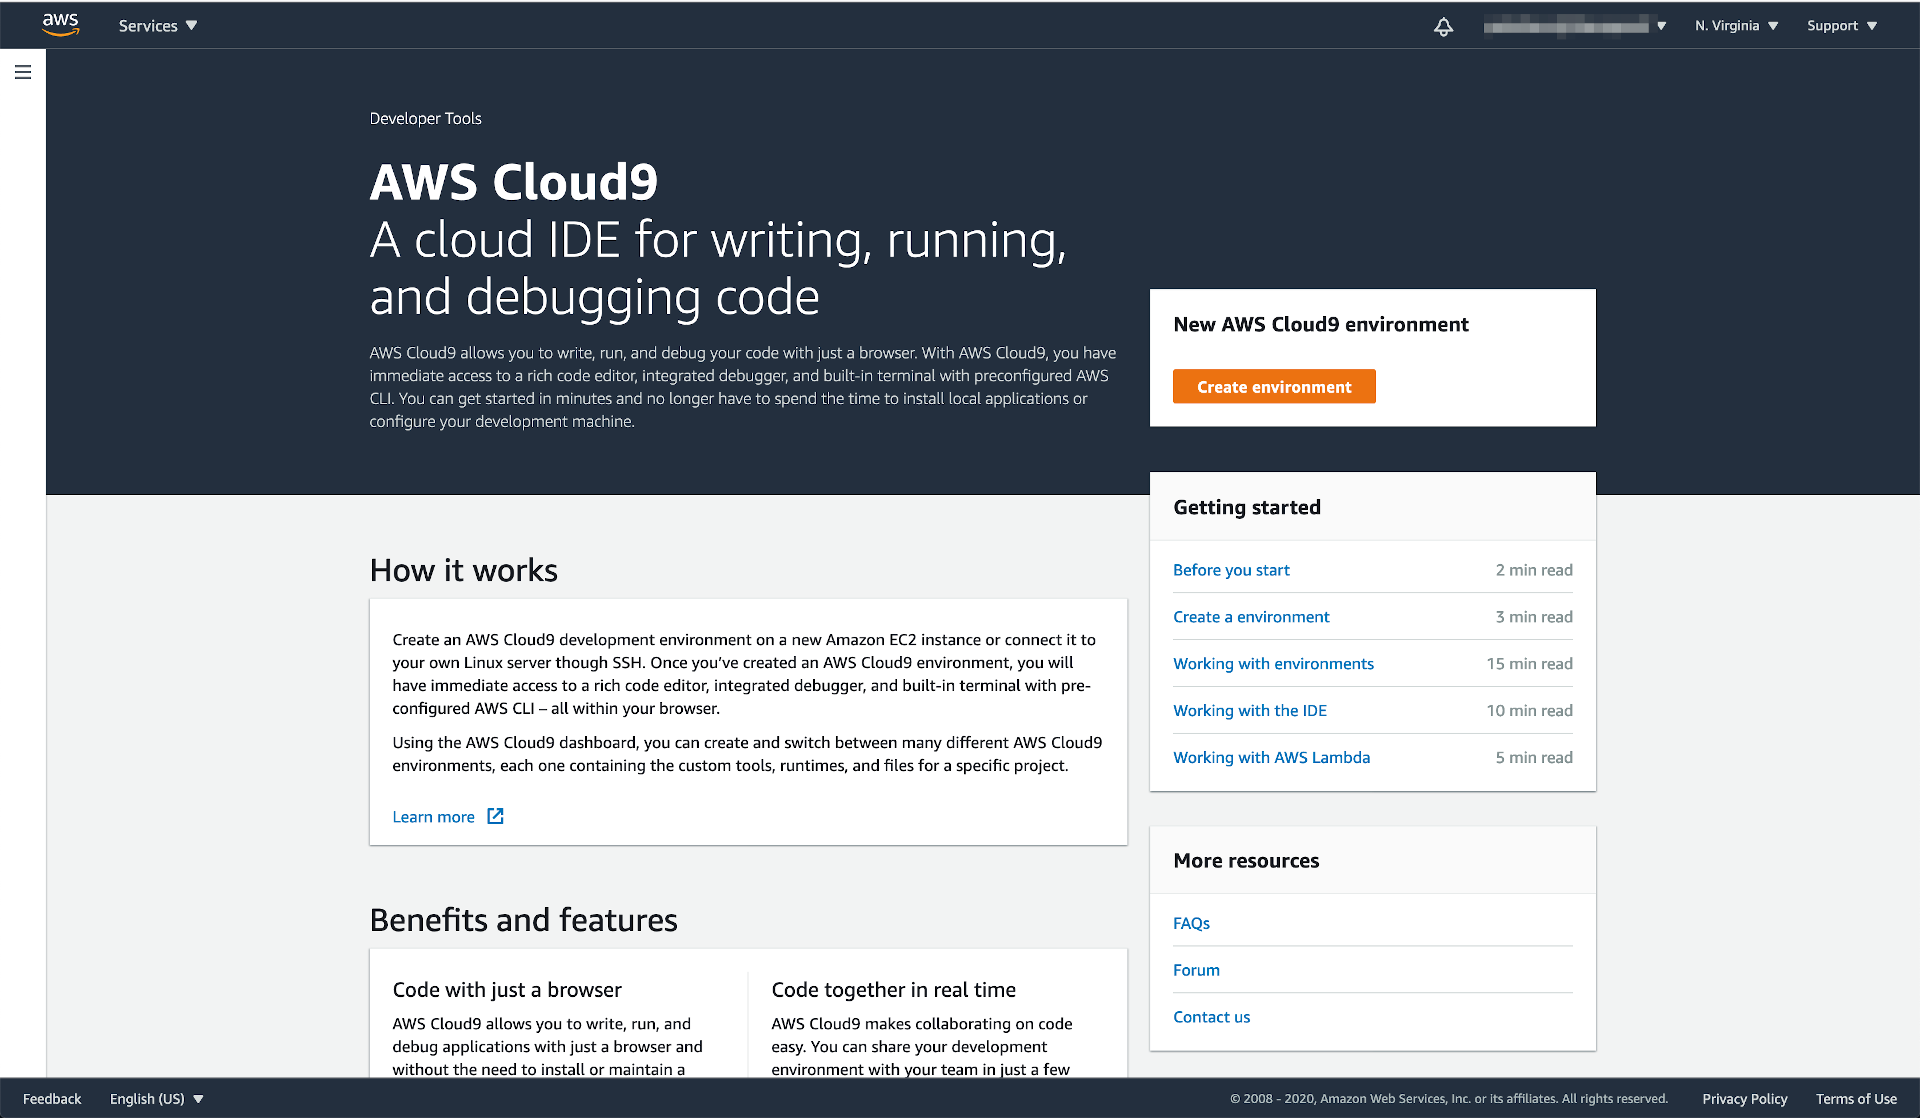
Task: Expand the Services dropdown menu
Action: pyautogui.click(x=157, y=24)
